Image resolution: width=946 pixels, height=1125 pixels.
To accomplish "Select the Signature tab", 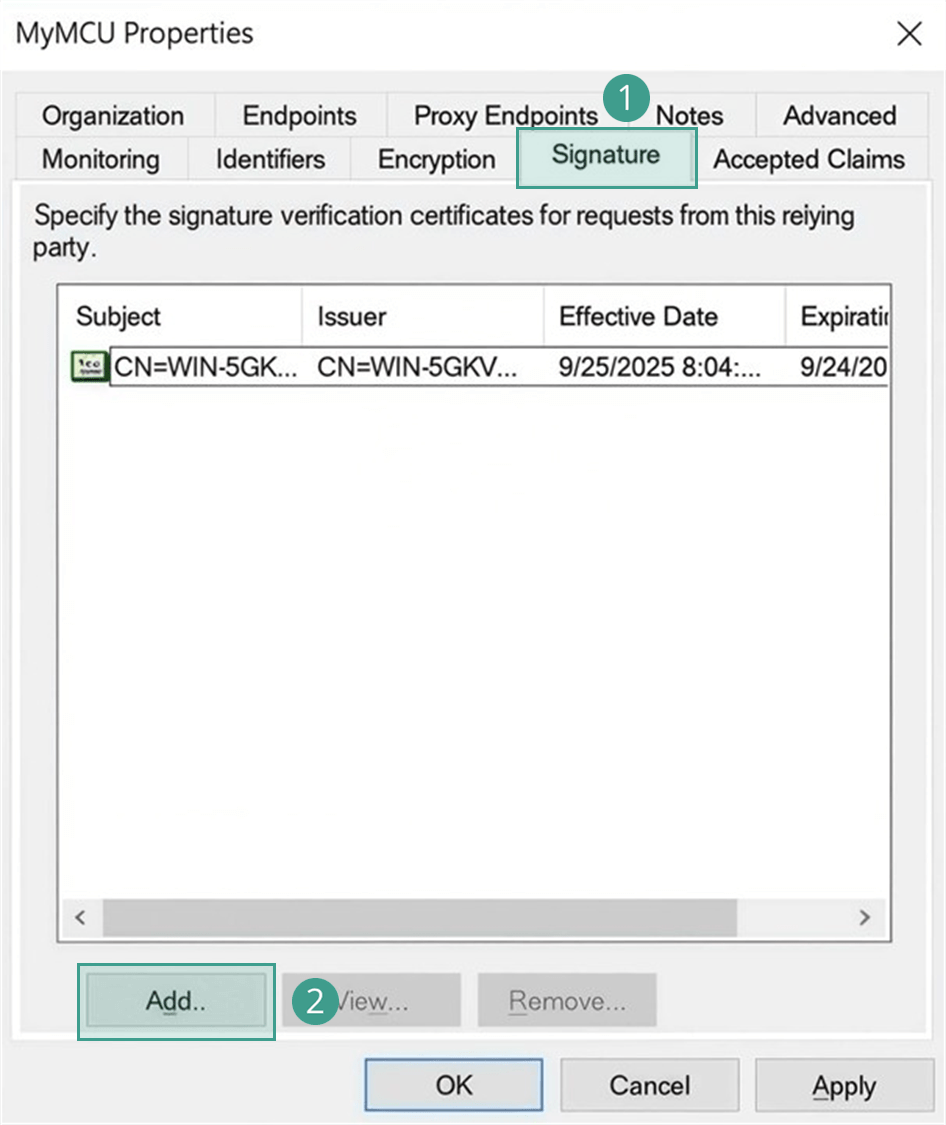I will 606,157.
